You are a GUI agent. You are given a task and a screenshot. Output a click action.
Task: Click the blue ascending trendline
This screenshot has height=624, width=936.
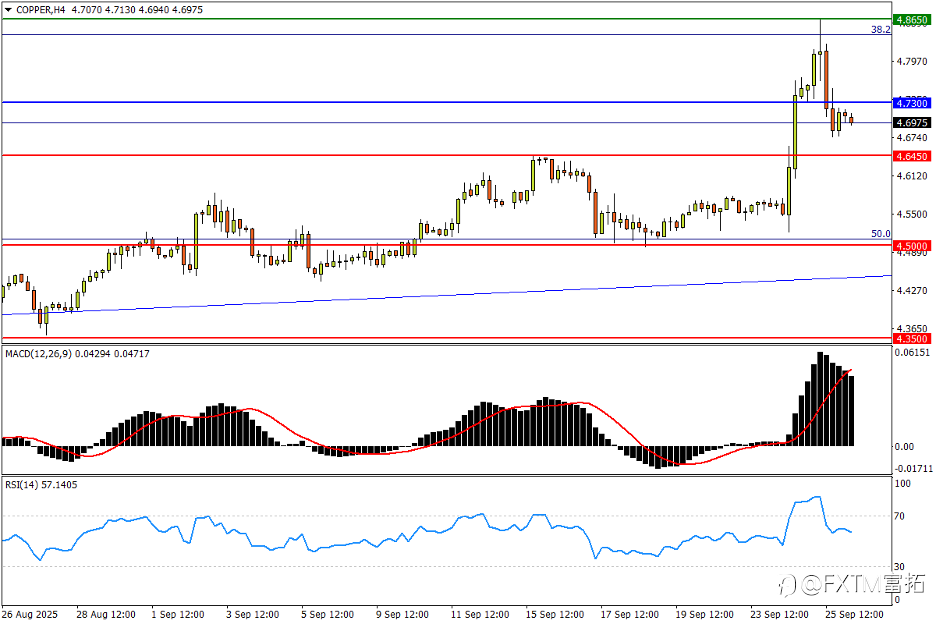click(447, 295)
